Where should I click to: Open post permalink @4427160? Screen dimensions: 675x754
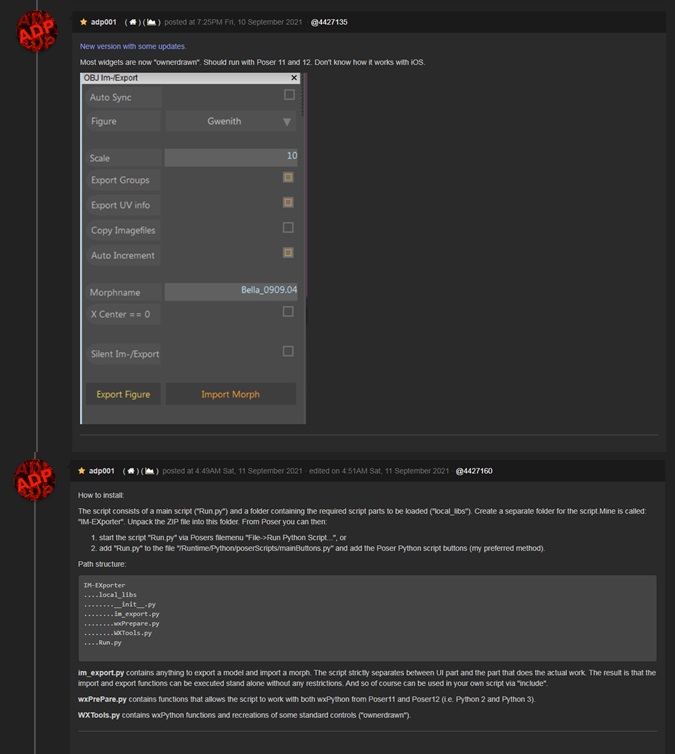tap(474, 471)
